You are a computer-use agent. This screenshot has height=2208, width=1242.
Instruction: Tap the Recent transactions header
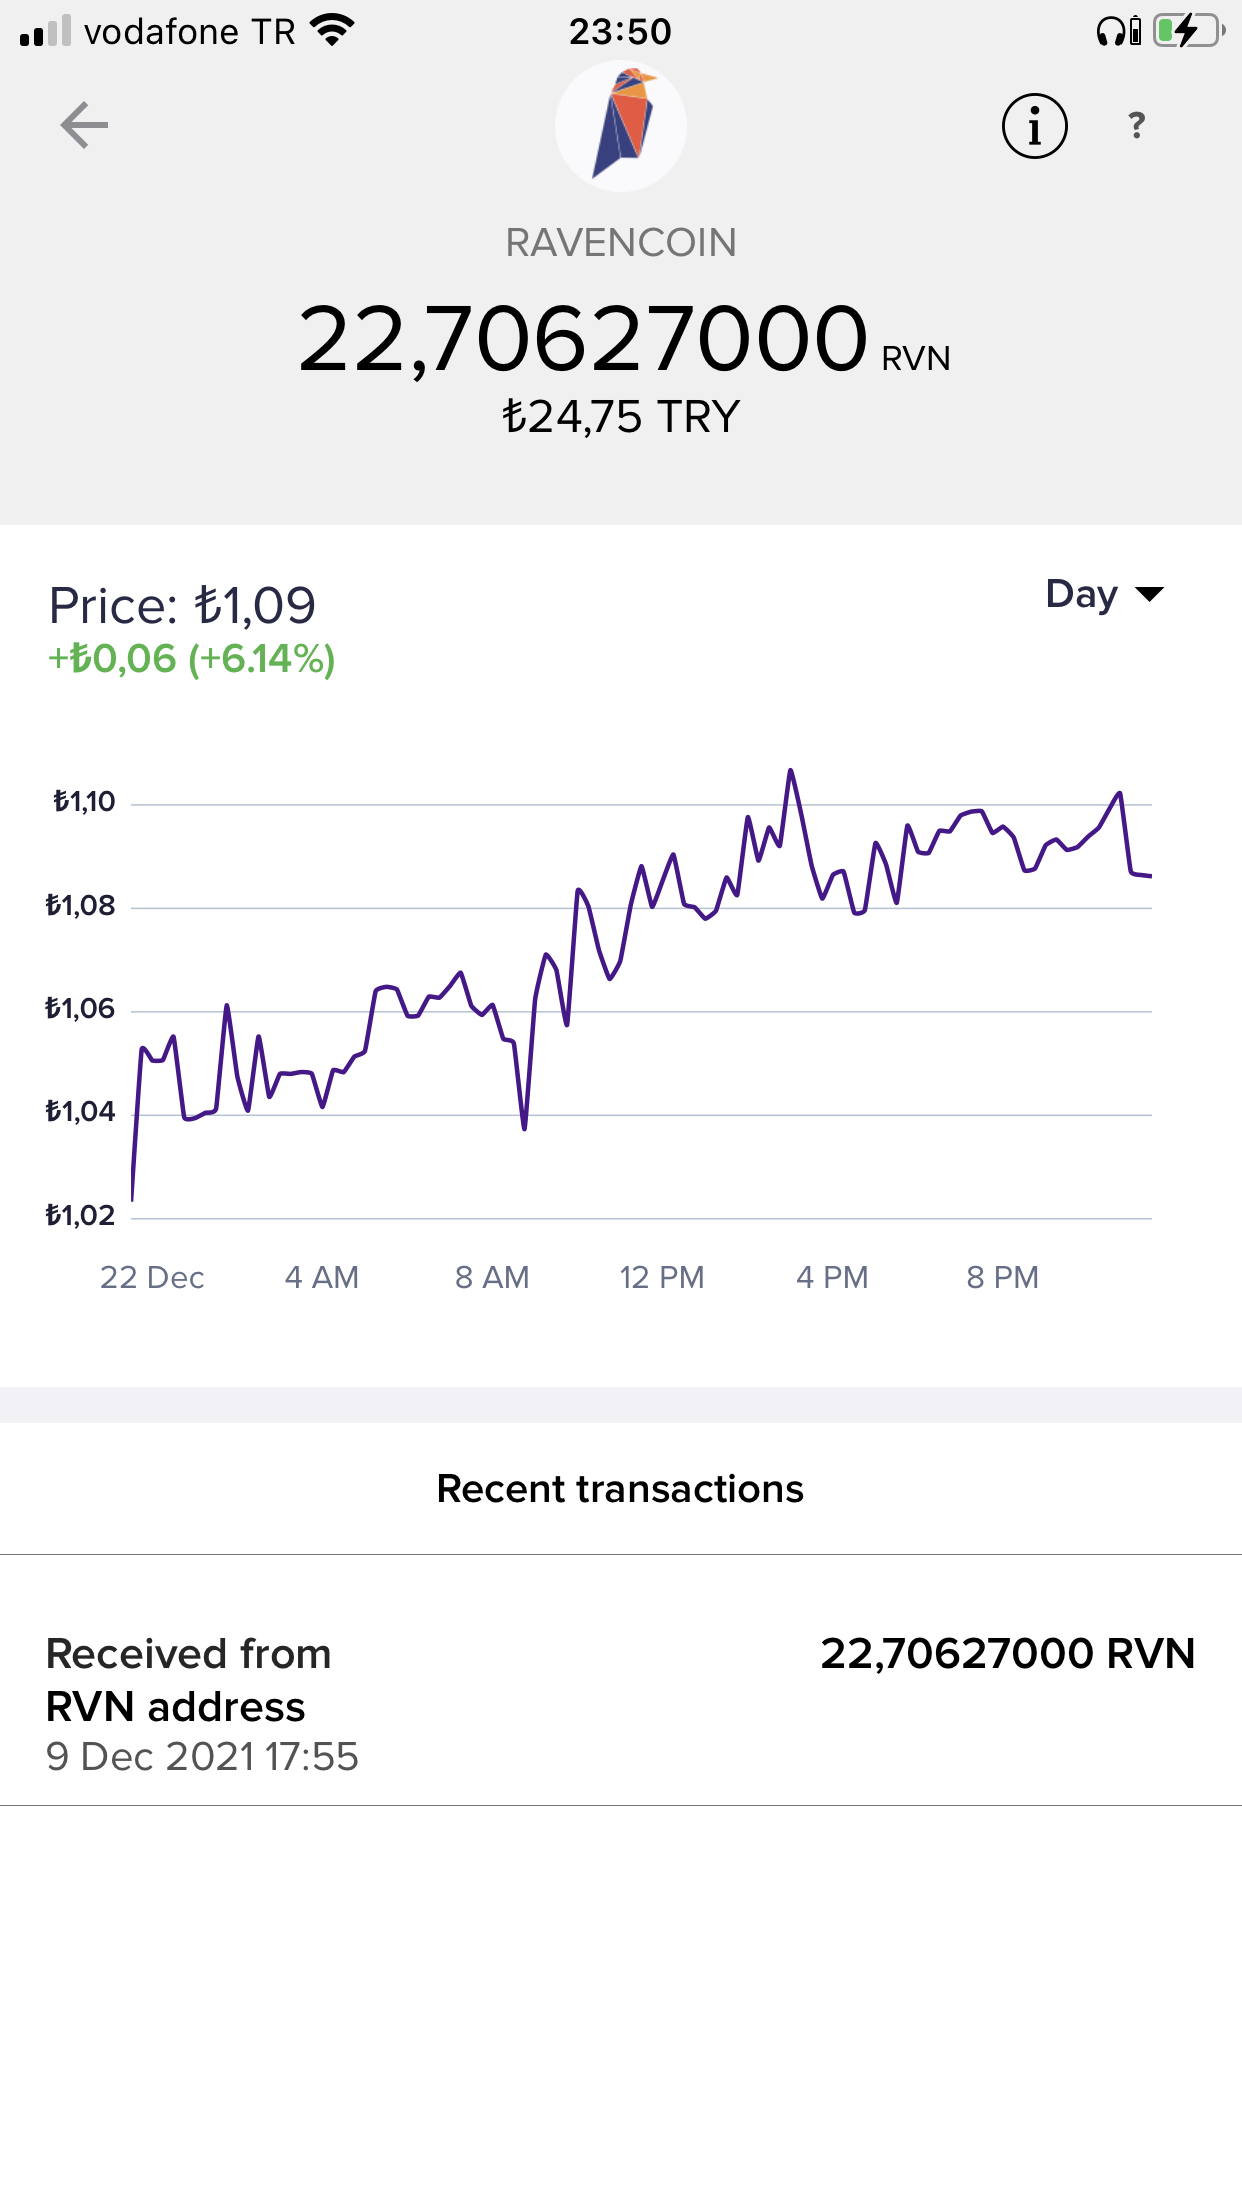[620, 1489]
